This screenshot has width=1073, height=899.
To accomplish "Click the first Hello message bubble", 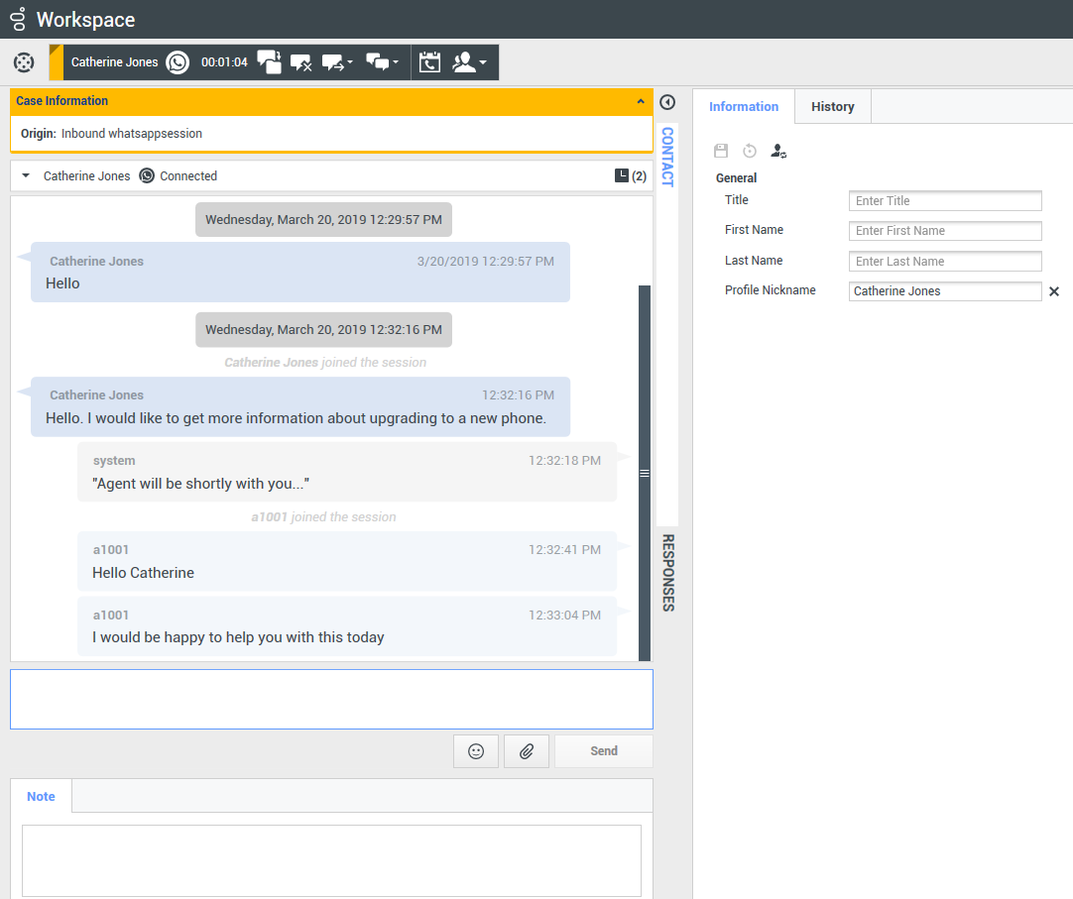I will [300, 272].
